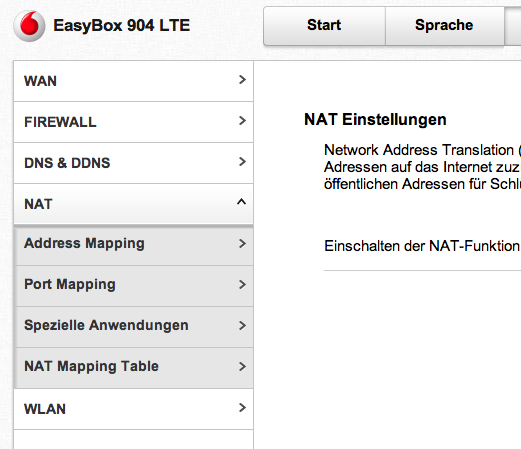Image resolution: width=521 pixels, height=449 pixels.
Task: Click the NAT menu heading
Action: click(x=133, y=204)
